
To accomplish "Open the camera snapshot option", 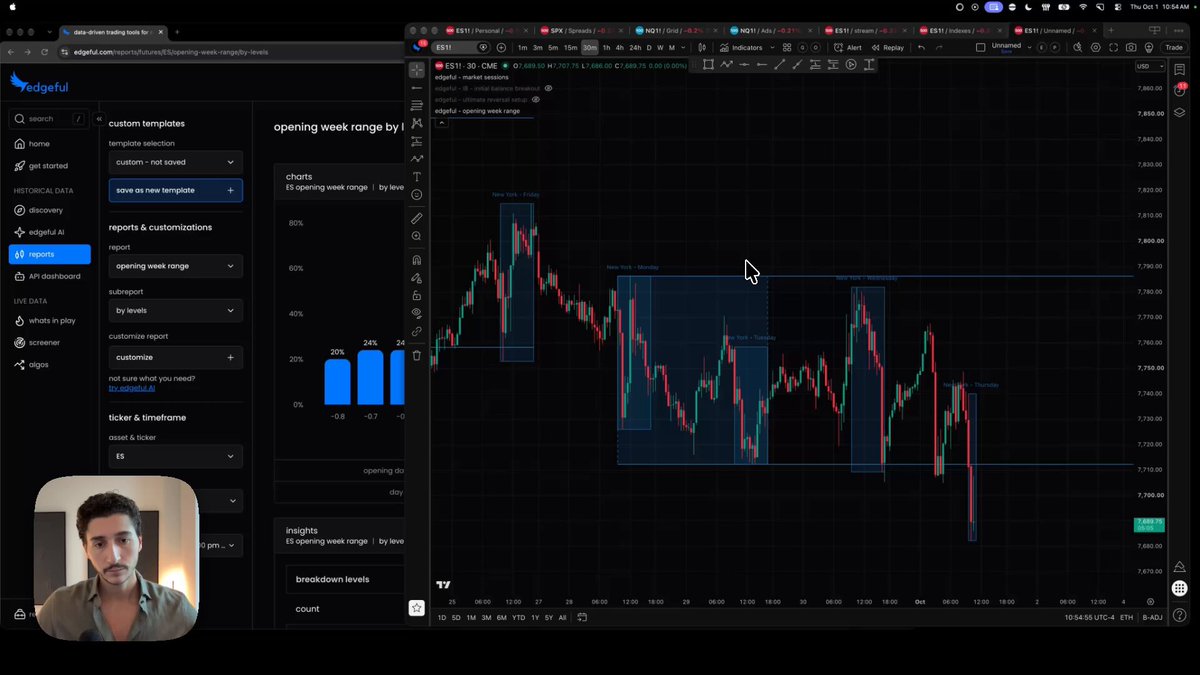I will coord(1130,47).
